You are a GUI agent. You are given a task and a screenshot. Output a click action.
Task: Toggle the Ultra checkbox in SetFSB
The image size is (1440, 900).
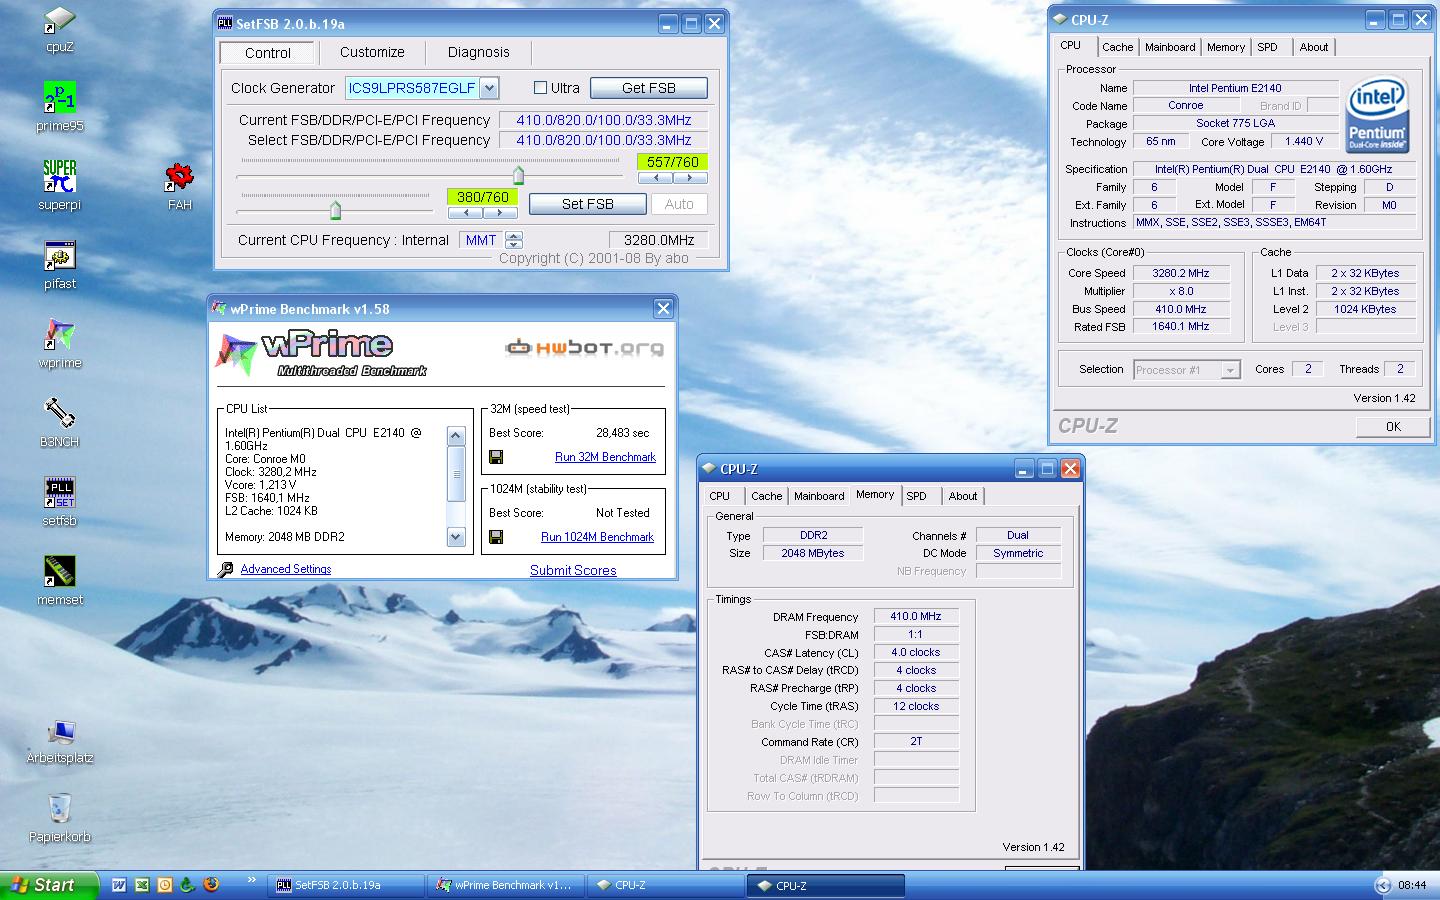point(540,88)
